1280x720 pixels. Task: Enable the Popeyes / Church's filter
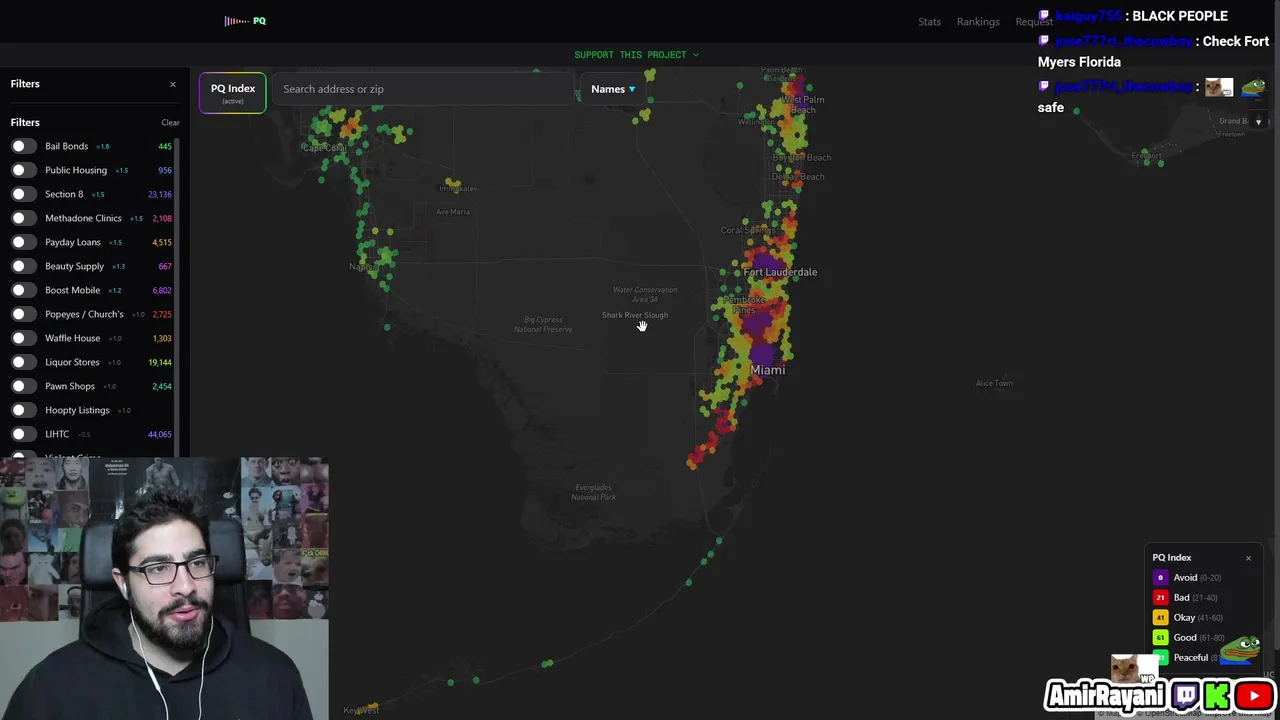tap(23, 314)
